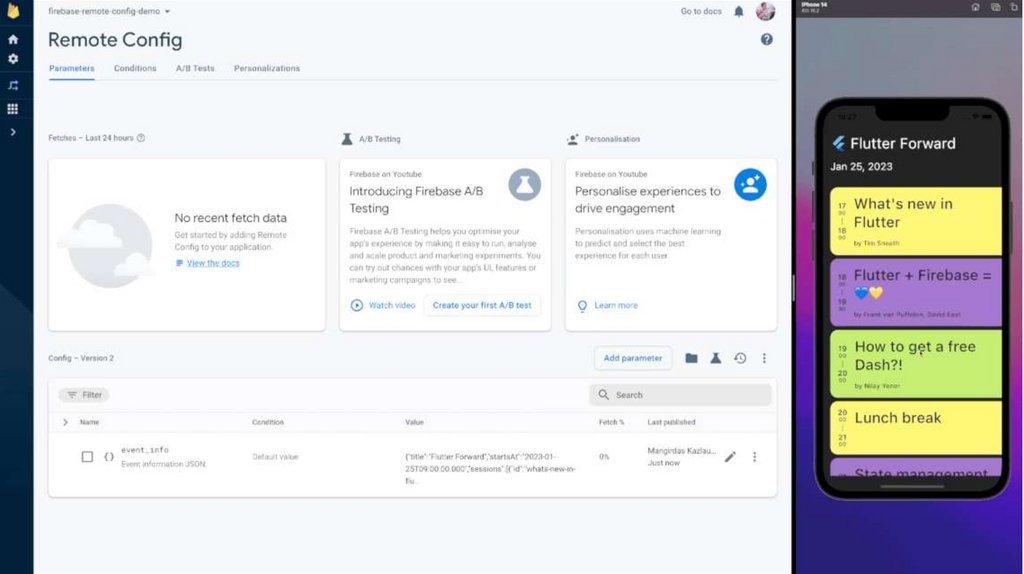Open How to get a free Dash session
This screenshot has height=574, width=1024.
coord(916,364)
